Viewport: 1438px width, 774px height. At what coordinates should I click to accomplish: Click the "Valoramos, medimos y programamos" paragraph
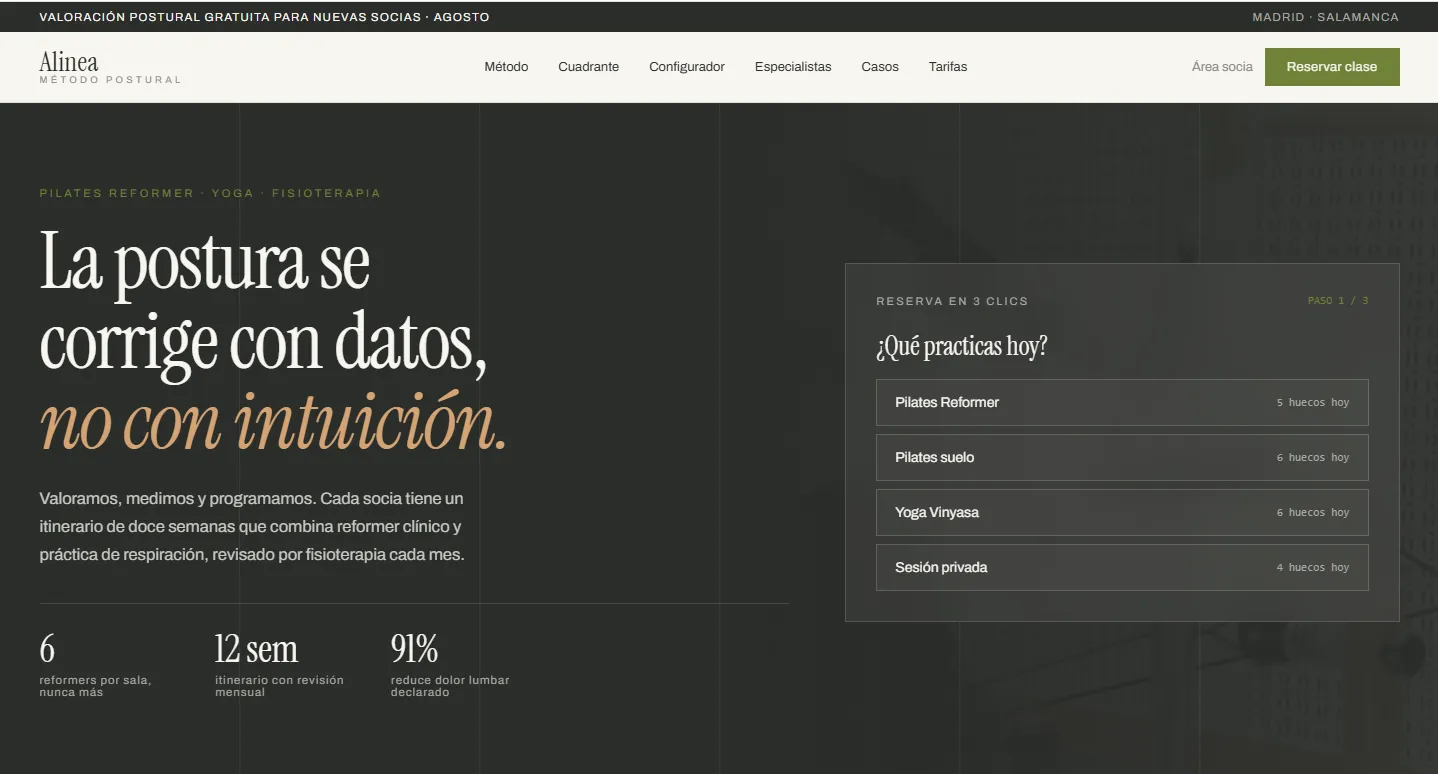pos(252,526)
